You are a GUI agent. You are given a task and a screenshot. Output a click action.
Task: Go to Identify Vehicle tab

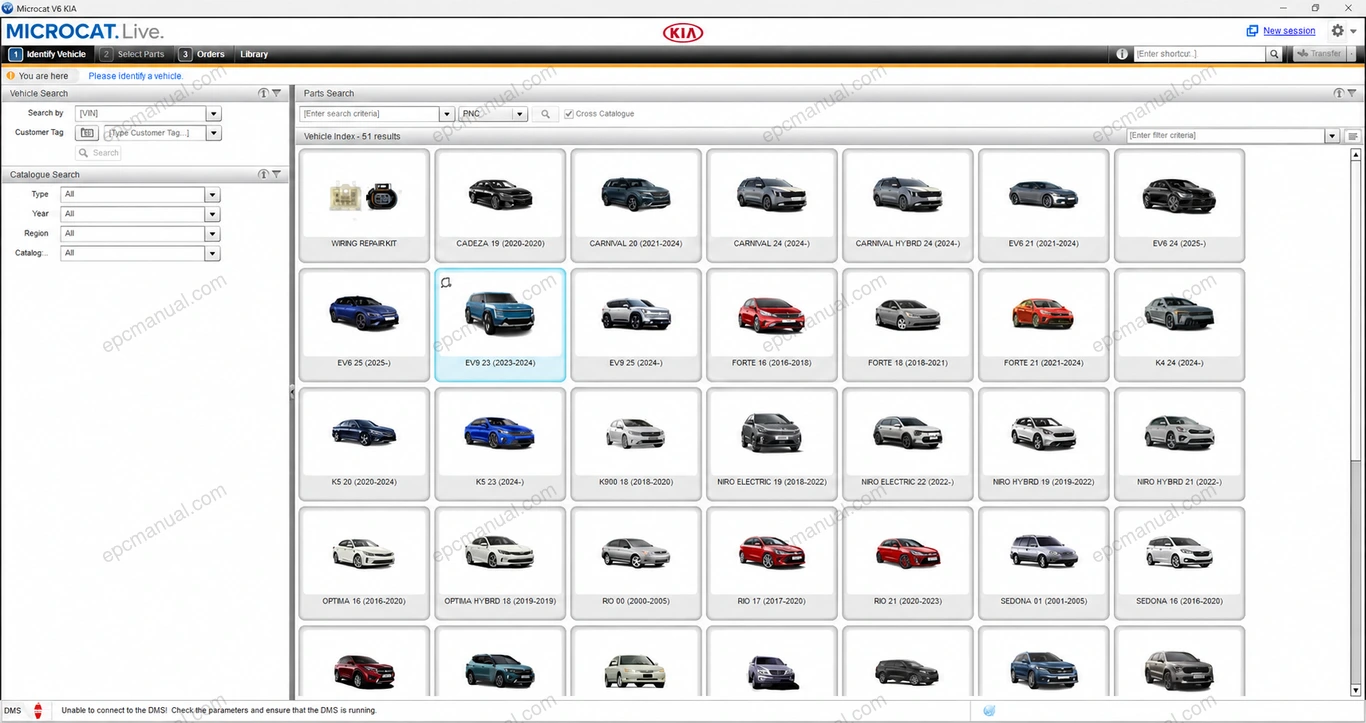[48, 54]
